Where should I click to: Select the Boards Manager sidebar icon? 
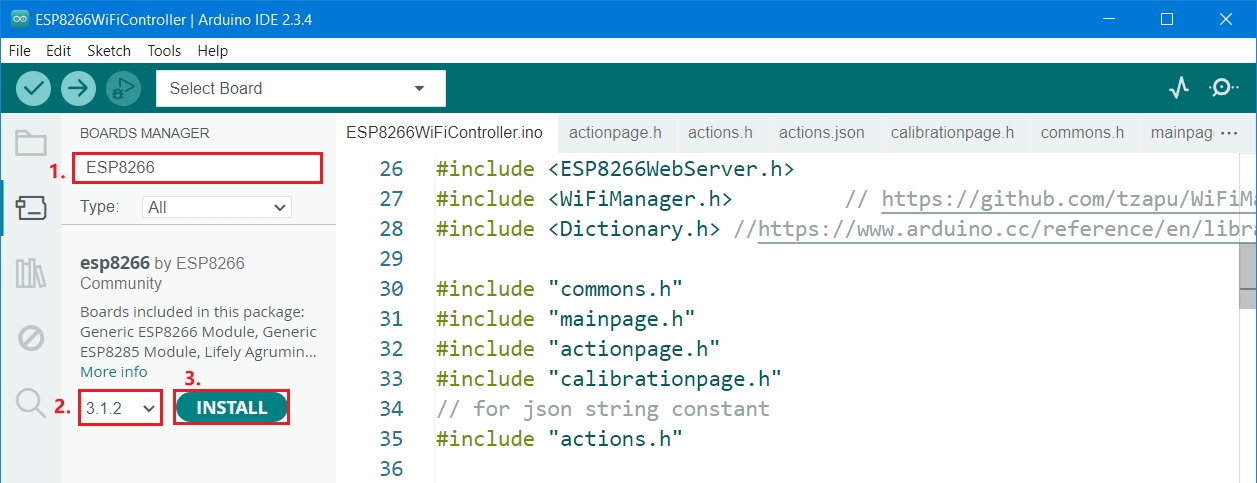tap(31, 208)
